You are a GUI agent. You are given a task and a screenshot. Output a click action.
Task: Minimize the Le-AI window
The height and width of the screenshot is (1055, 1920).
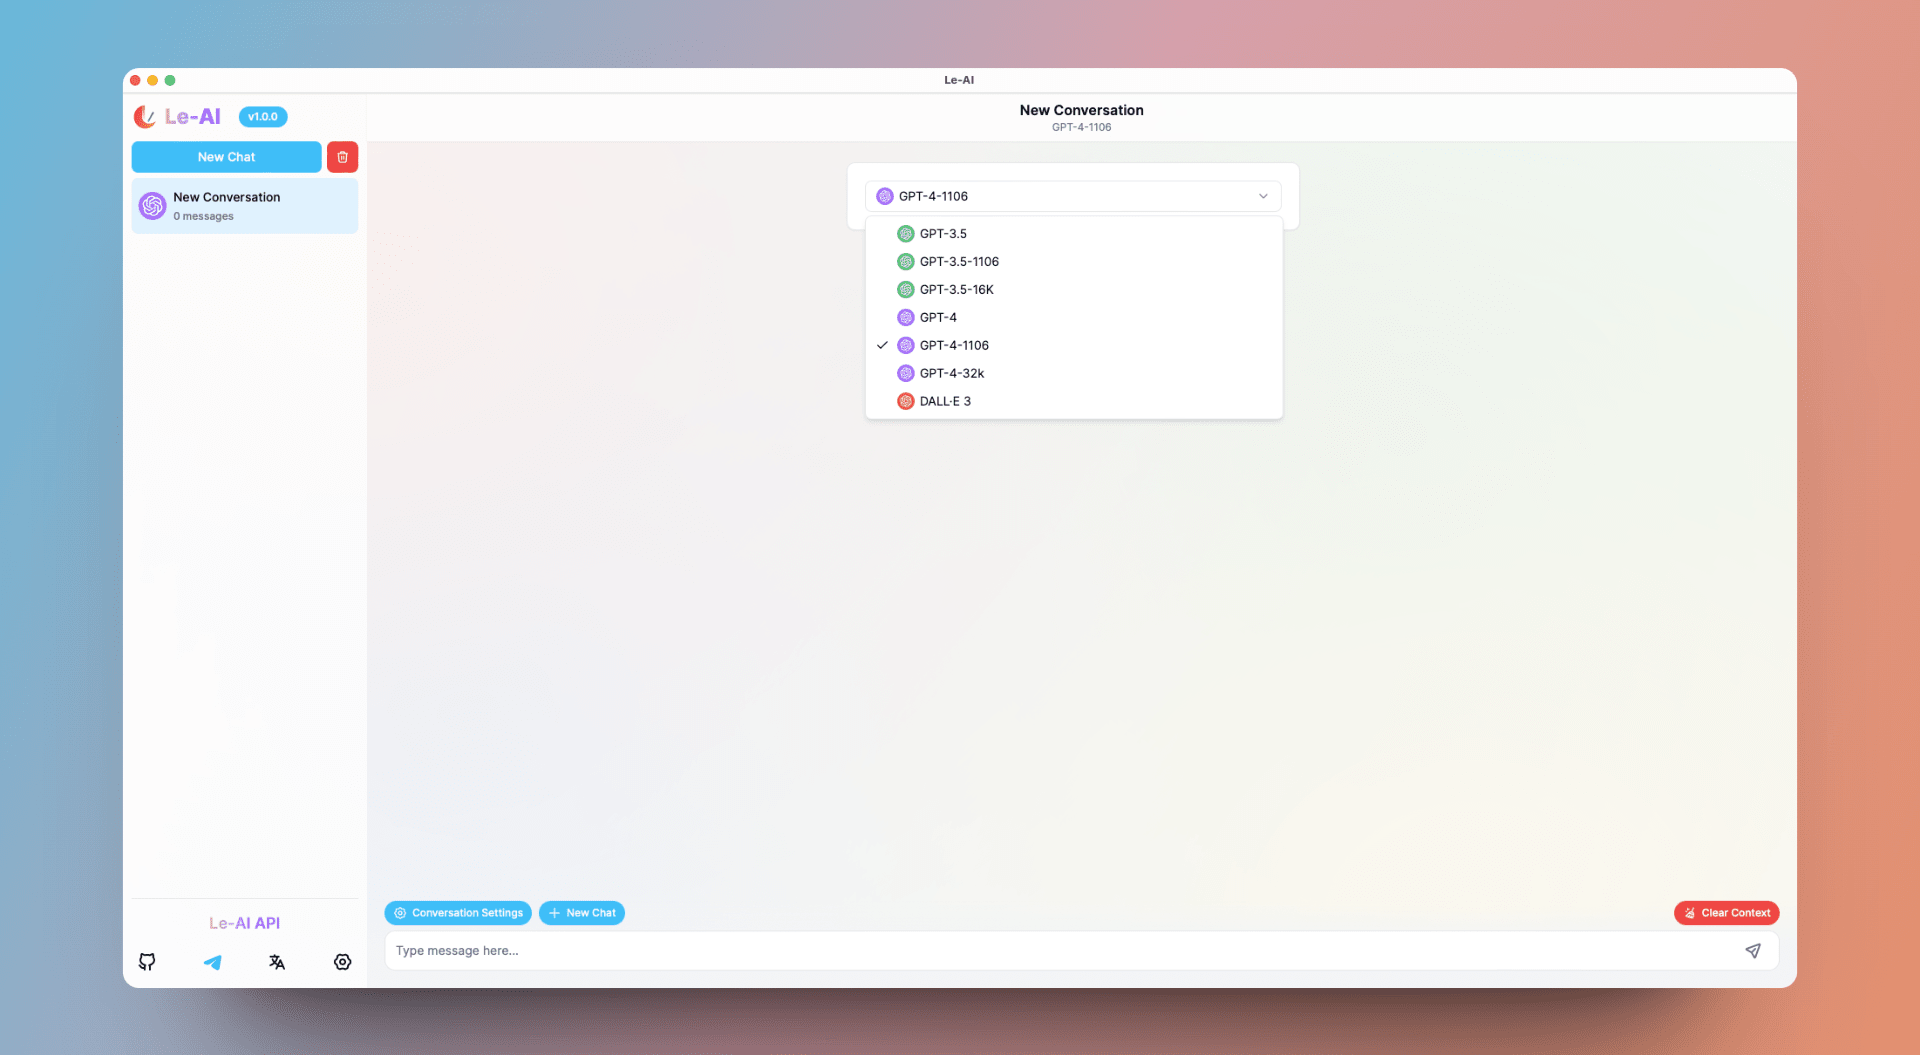click(x=152, y=80)
